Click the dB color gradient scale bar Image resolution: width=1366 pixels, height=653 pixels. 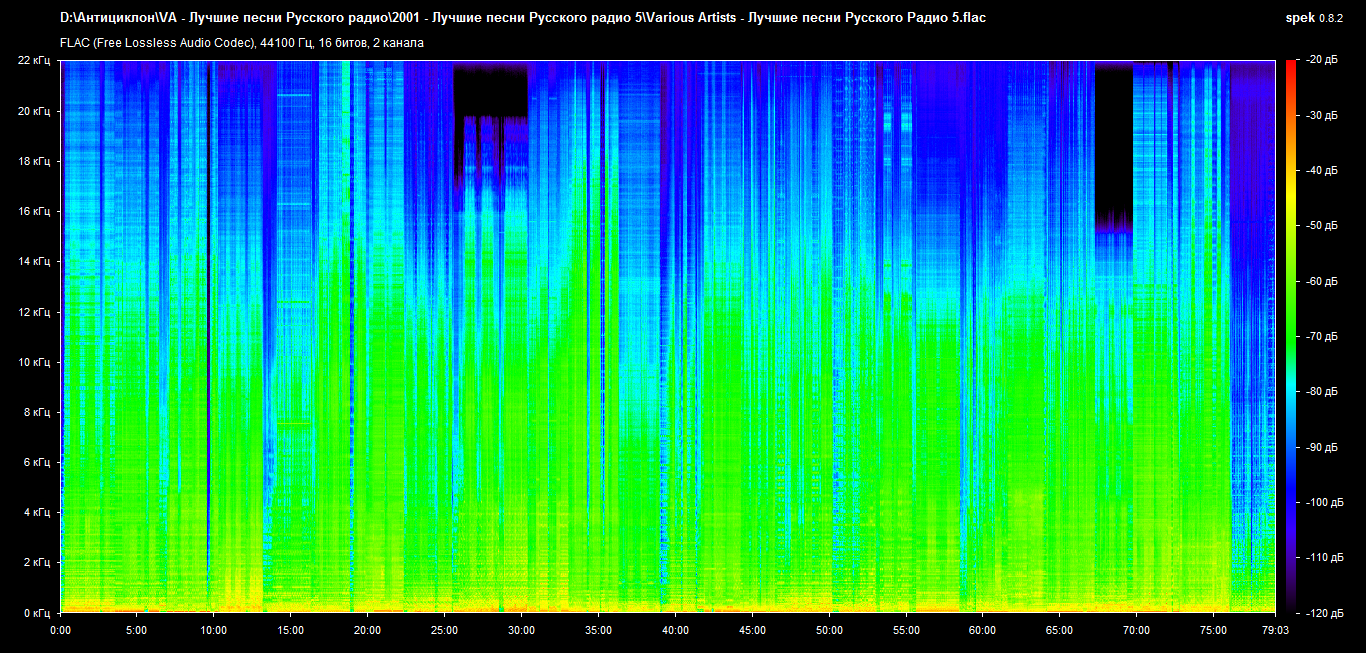(1290, 336)
